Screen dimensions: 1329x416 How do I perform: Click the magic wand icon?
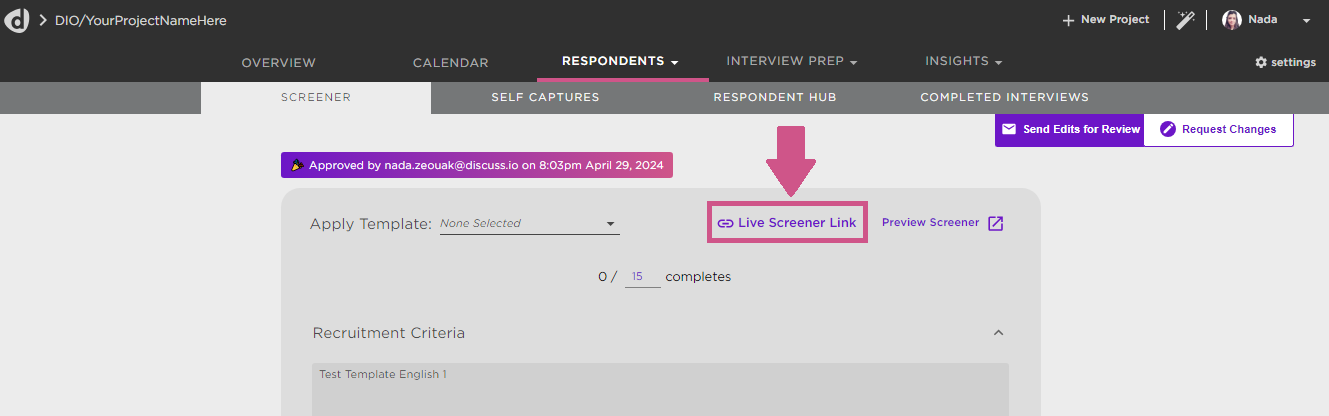[1186, 20]
